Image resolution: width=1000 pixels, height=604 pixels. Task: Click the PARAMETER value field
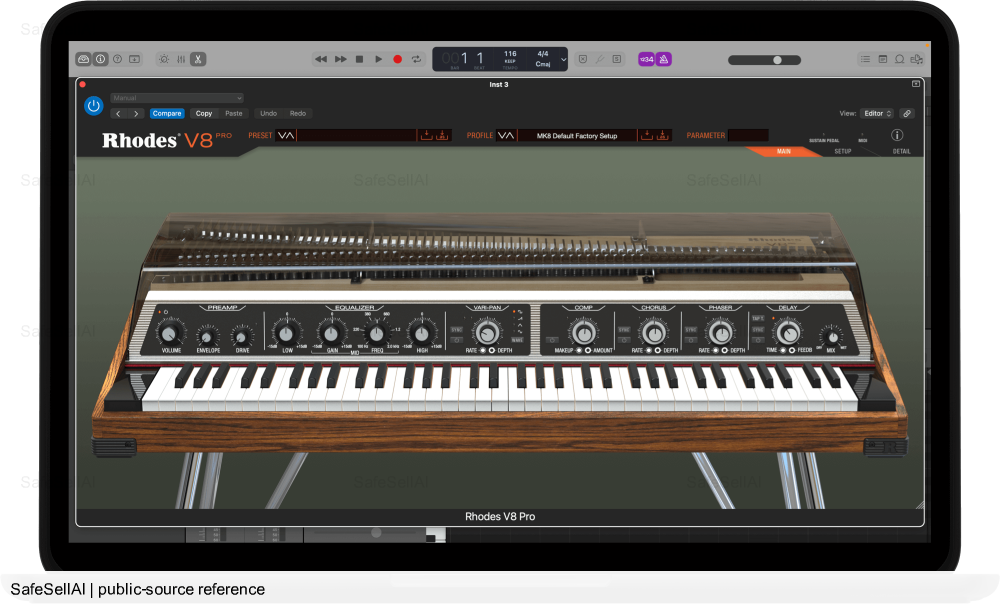pyautogui.click(x=748, y=135)
